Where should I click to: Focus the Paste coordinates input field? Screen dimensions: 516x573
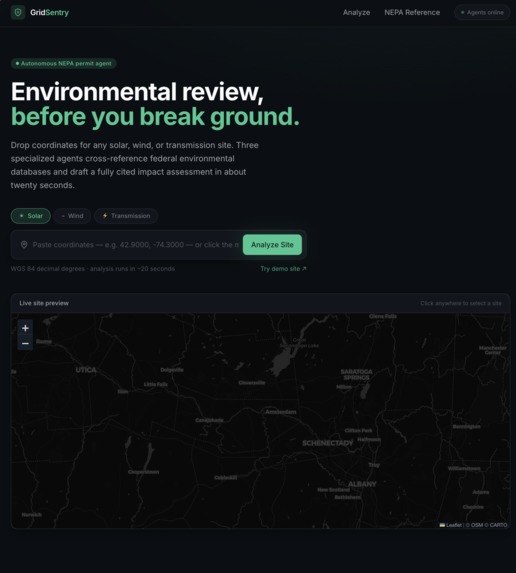(136, 245)
